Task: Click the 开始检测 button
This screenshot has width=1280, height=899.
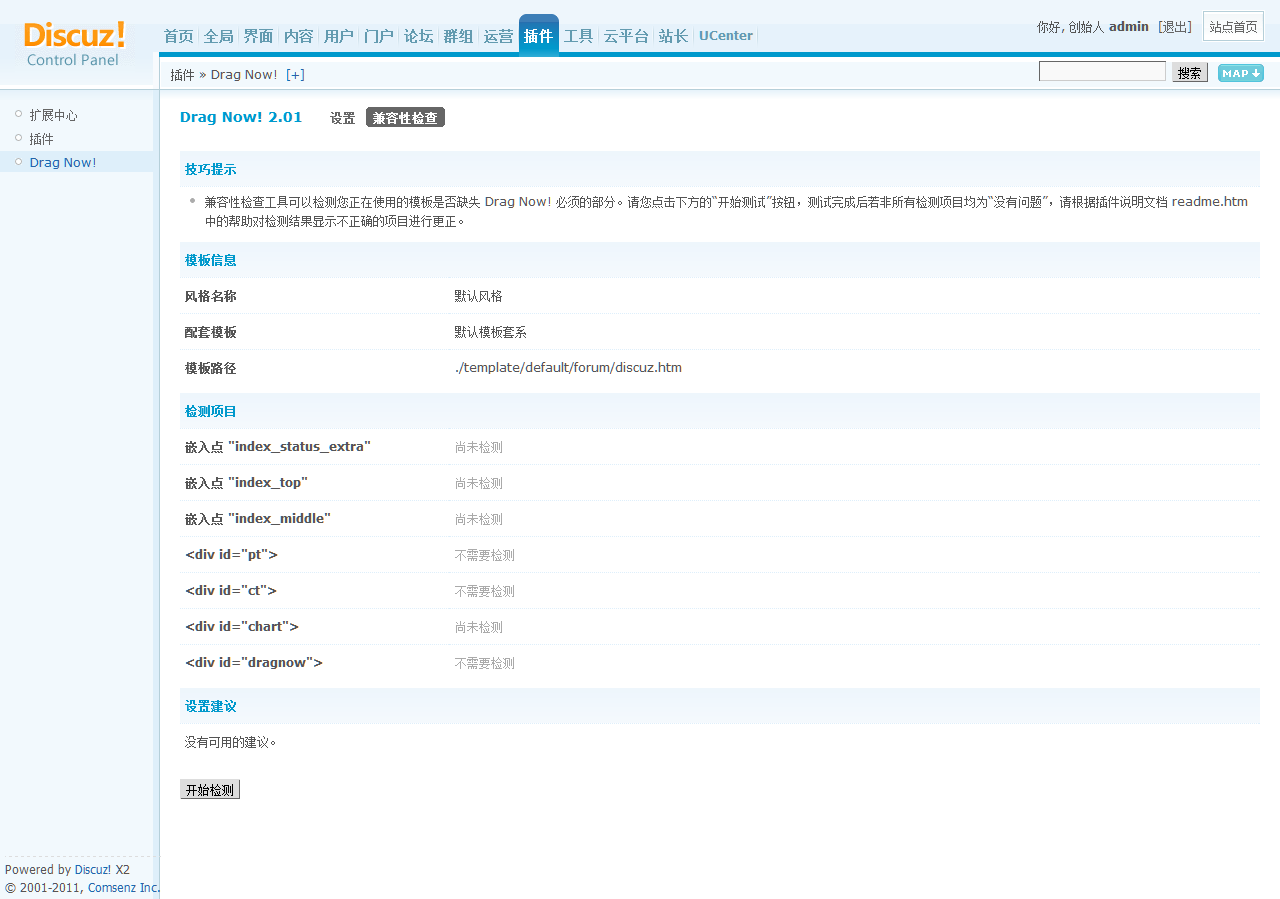Action: click(x=210, y=790)
